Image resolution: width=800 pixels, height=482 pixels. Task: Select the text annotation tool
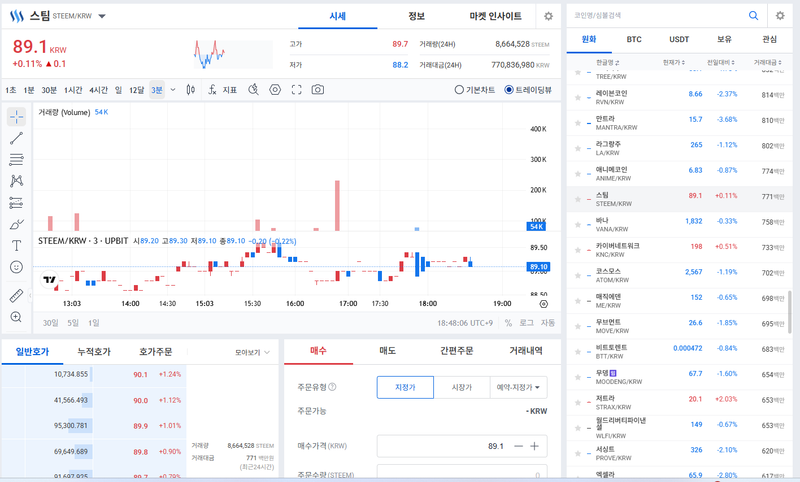tap(16, 245)
